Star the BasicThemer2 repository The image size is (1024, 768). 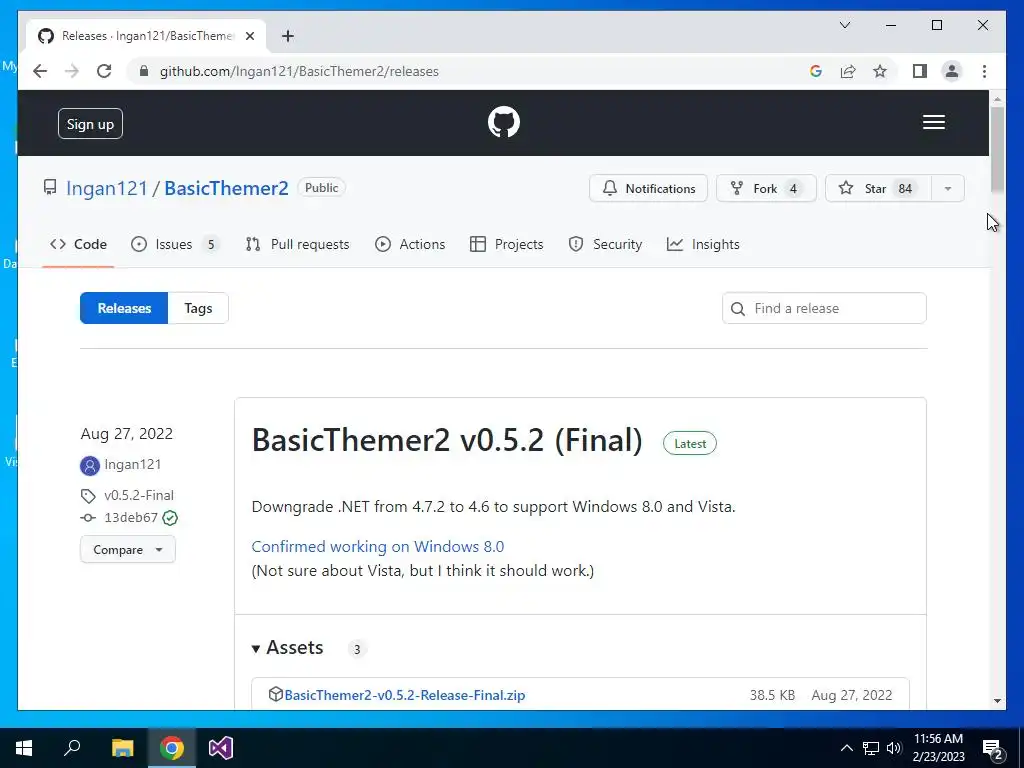point(878,189)
